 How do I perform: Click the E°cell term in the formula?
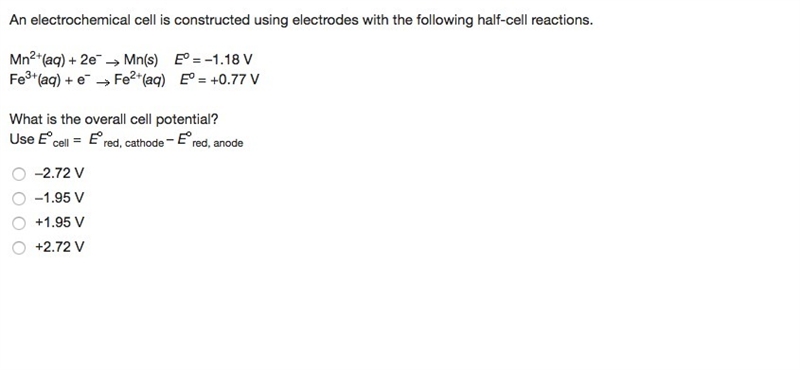point(54,140)
